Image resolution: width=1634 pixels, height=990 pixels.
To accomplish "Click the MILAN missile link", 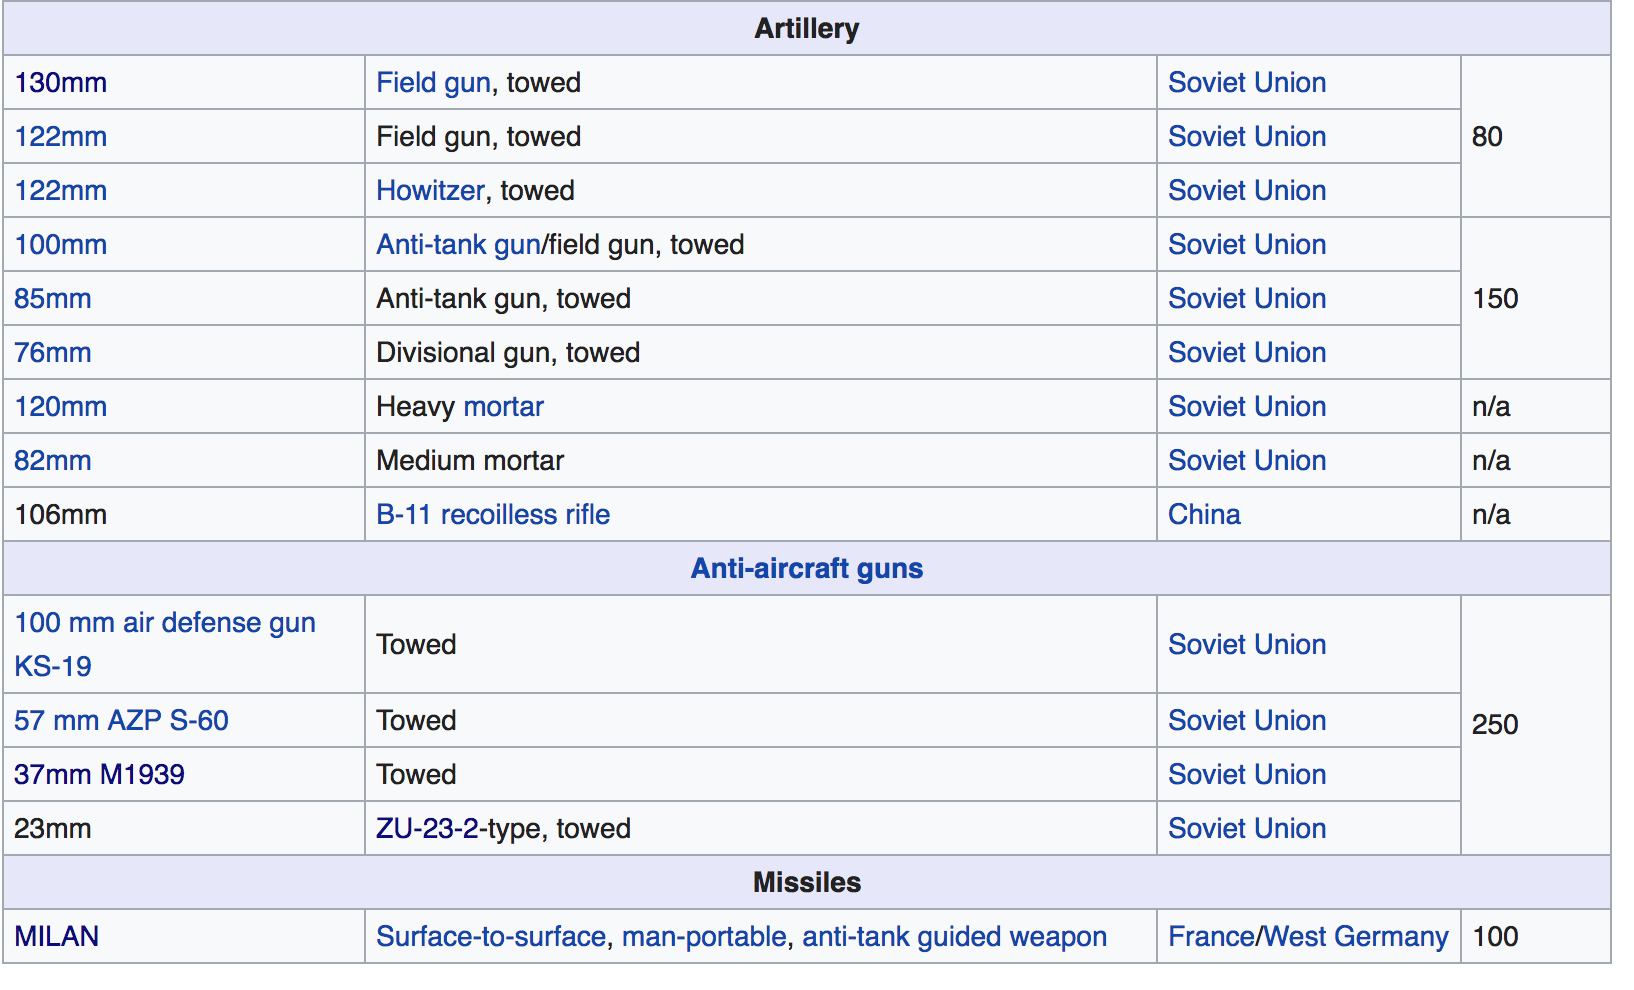I will click(56, 936).
